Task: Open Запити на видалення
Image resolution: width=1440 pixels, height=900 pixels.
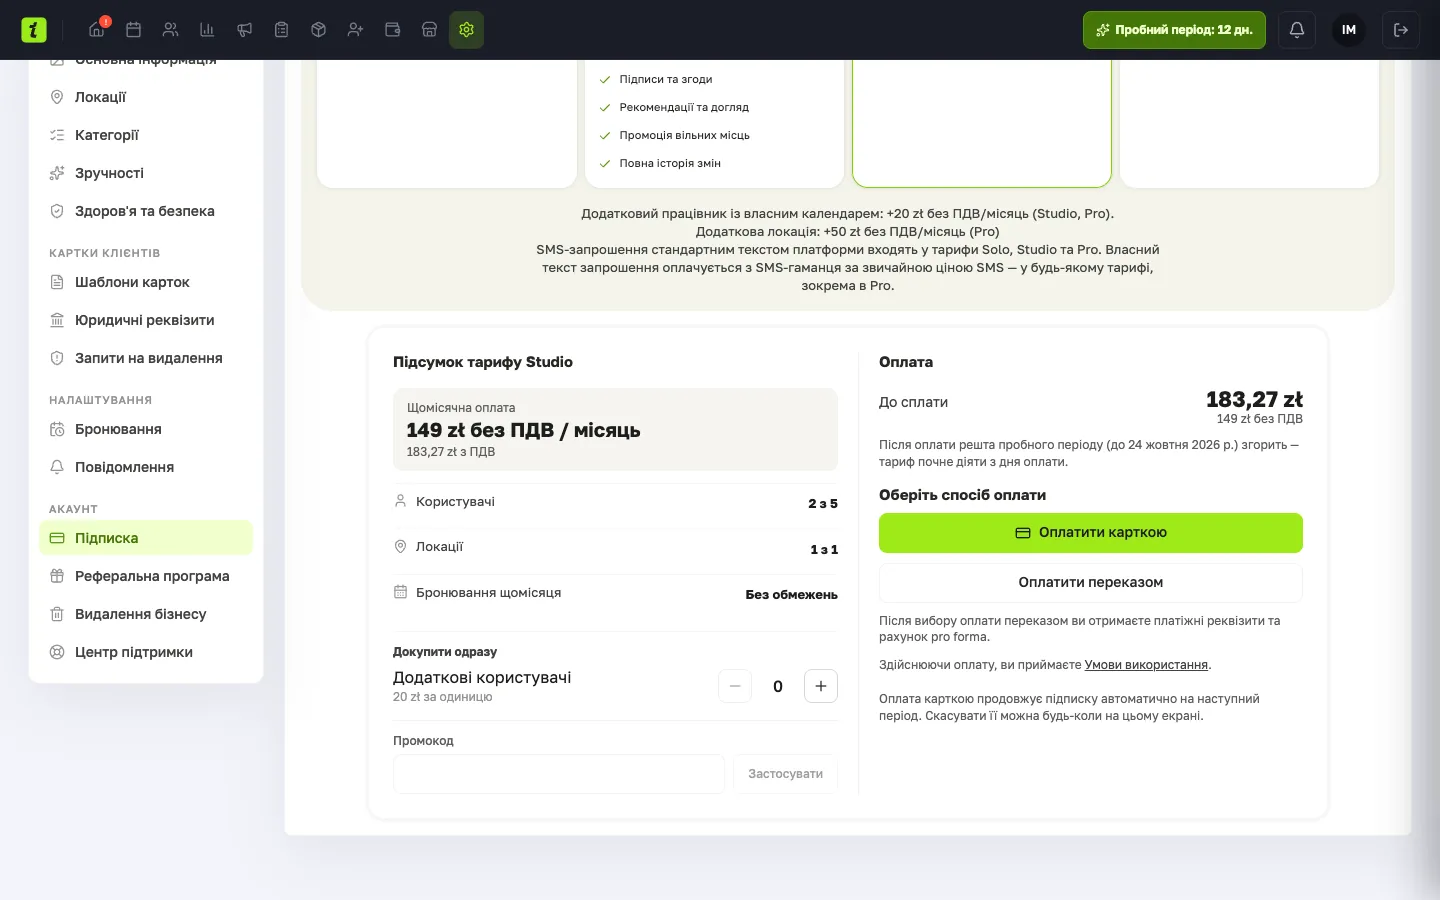Action: [146, 358]
